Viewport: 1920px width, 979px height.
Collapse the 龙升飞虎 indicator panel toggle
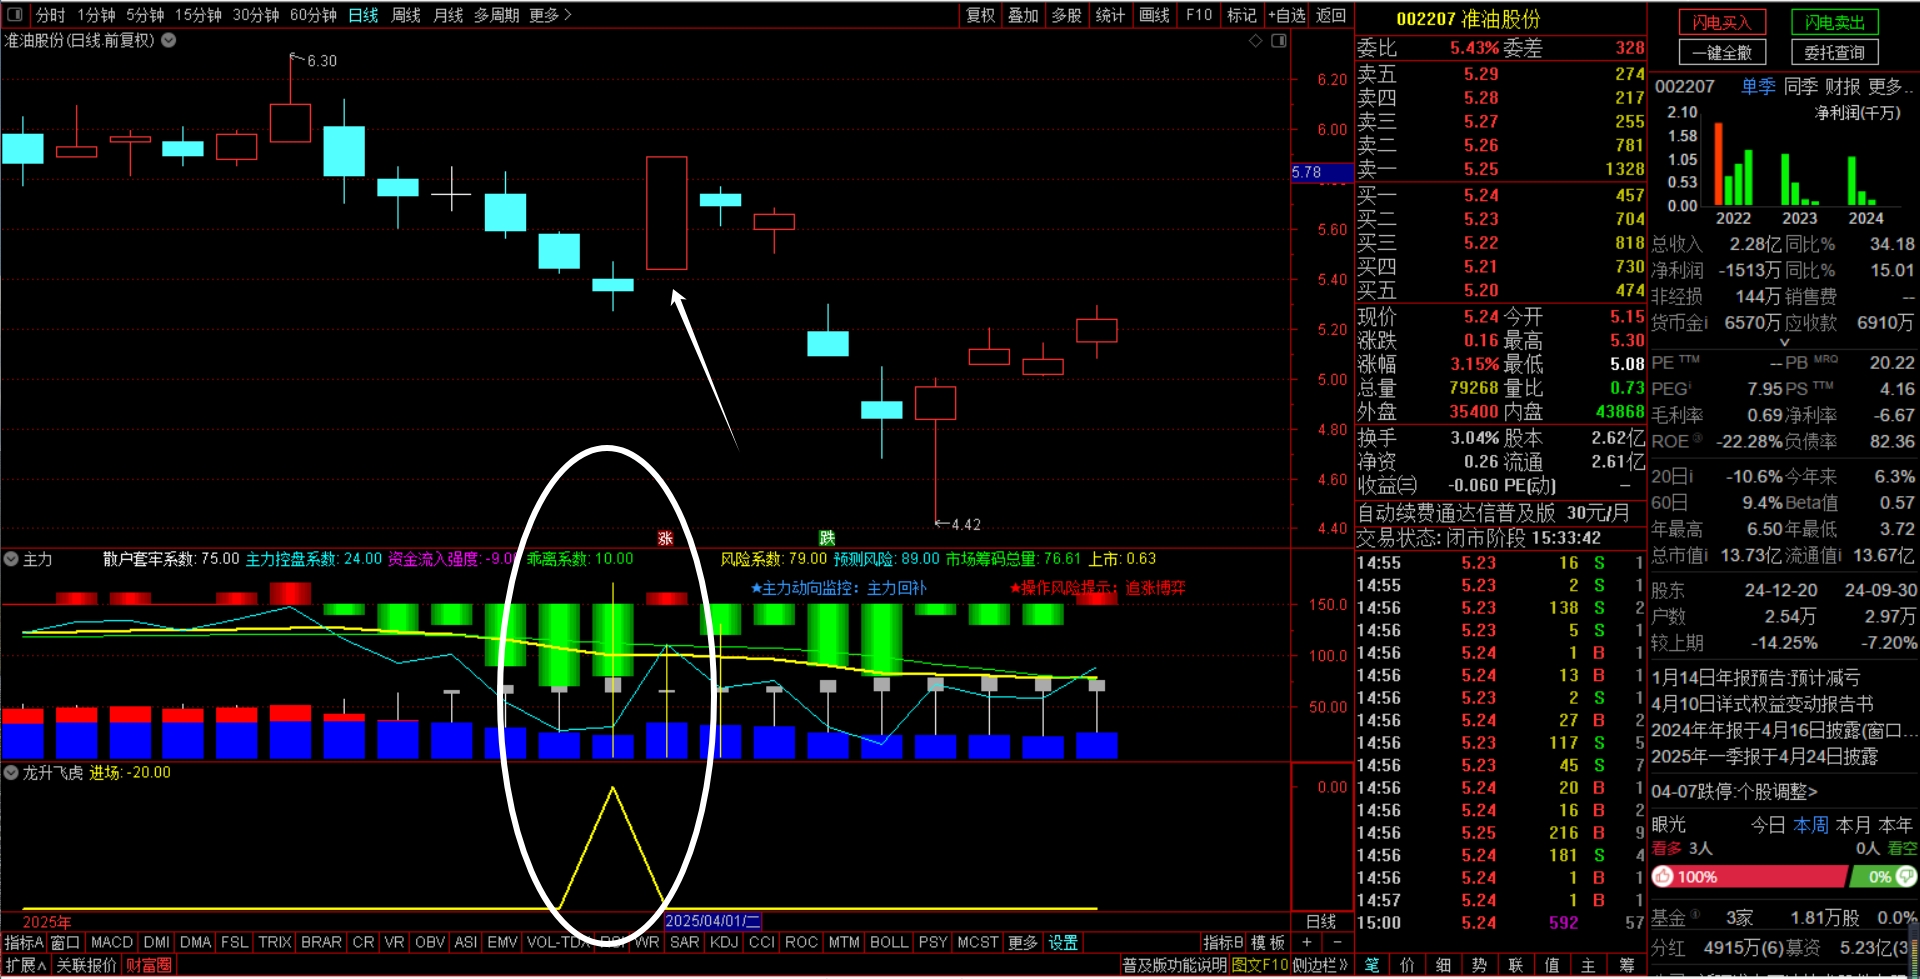(x=12, y=773)
